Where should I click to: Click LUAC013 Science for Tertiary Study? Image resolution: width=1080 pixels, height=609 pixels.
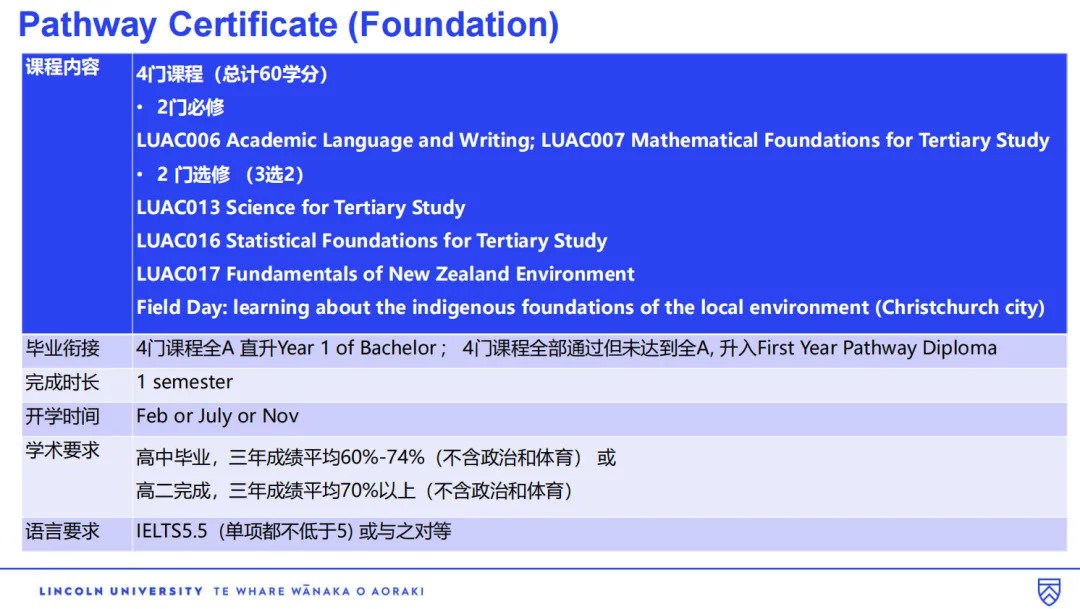(x=300, y=208)
